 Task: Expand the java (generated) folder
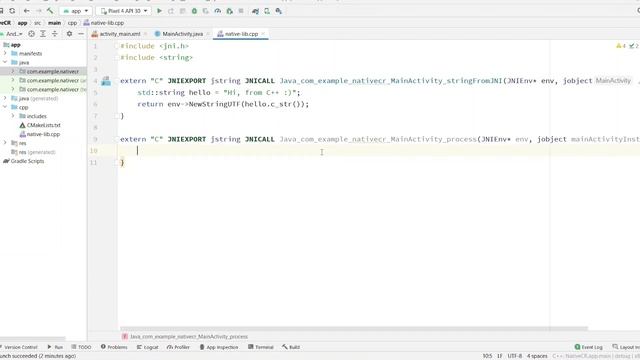[5, 98]
